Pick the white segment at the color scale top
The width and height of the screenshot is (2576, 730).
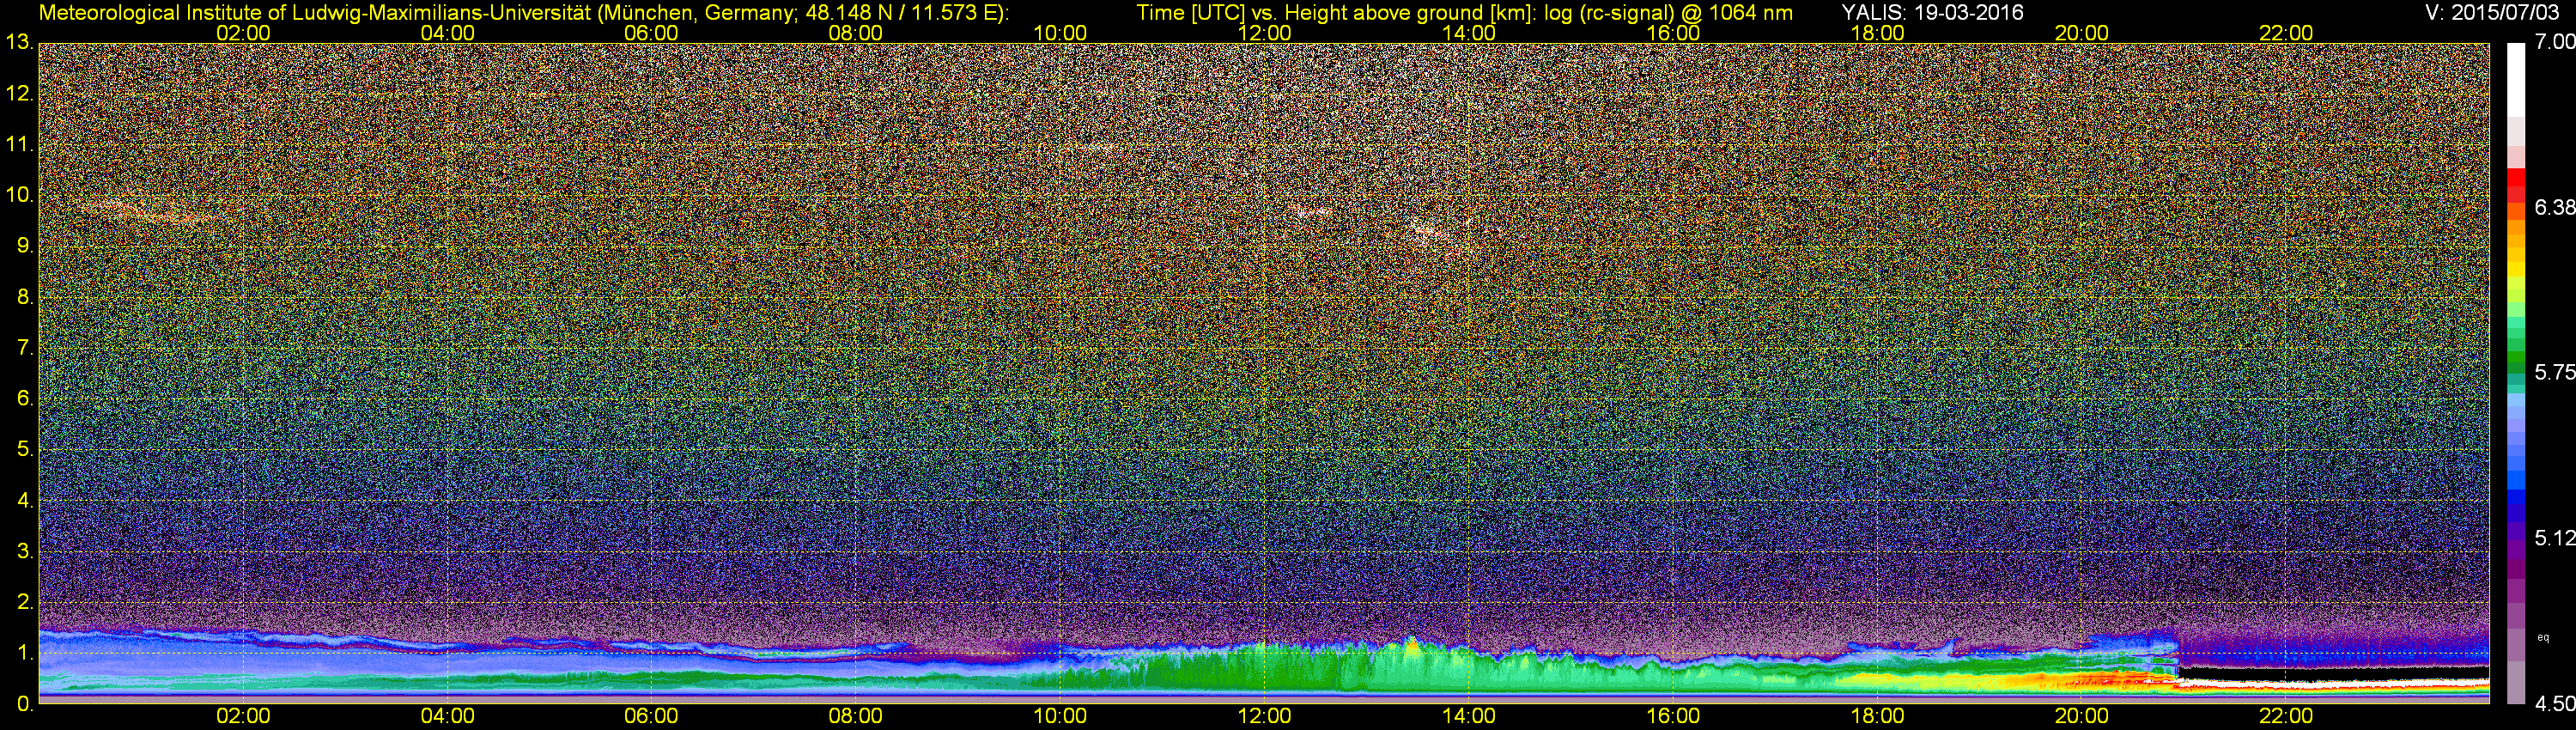pyautogui.click(x=2516, y=80)
